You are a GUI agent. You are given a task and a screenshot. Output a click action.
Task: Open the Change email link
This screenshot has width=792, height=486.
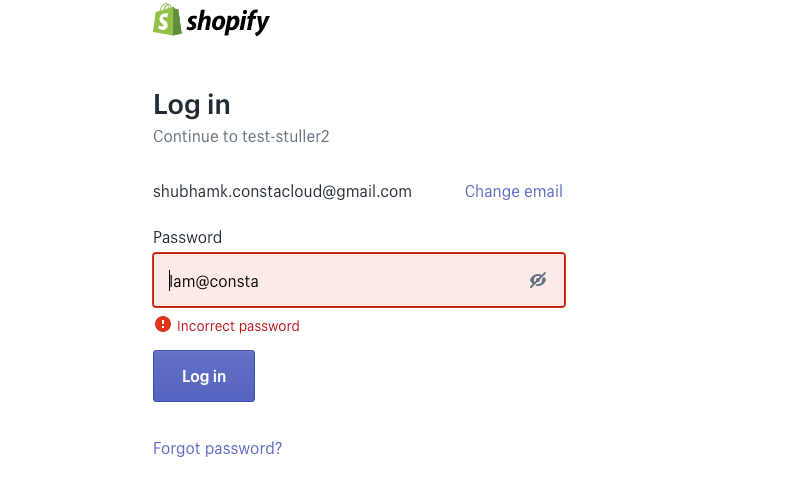tap(513, 191)
